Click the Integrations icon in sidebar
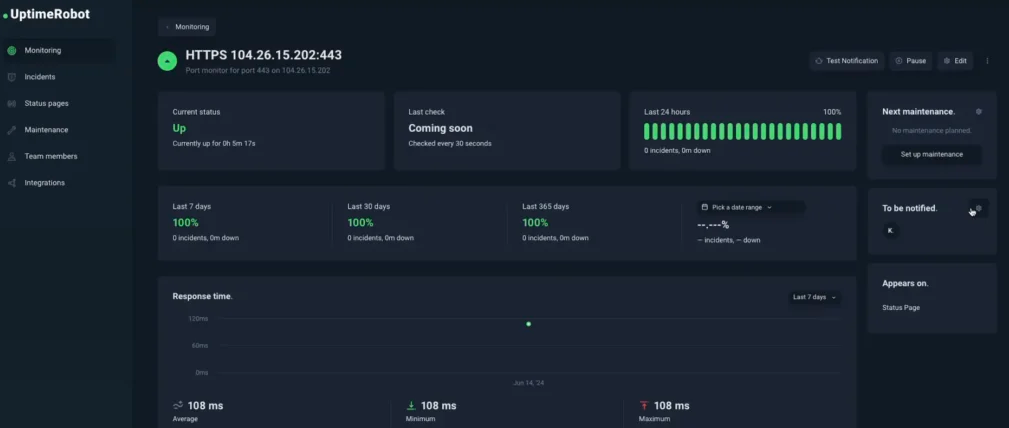The image size is (1009, 428). coord(12,183)
